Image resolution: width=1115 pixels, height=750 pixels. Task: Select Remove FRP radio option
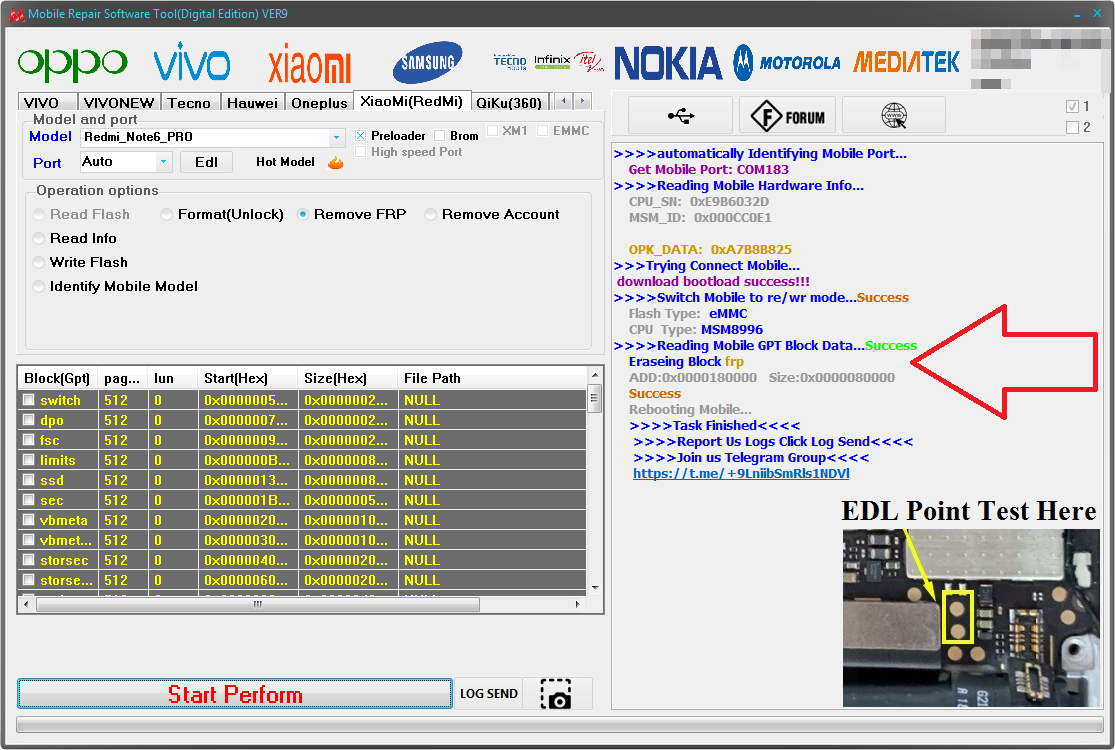303,215
